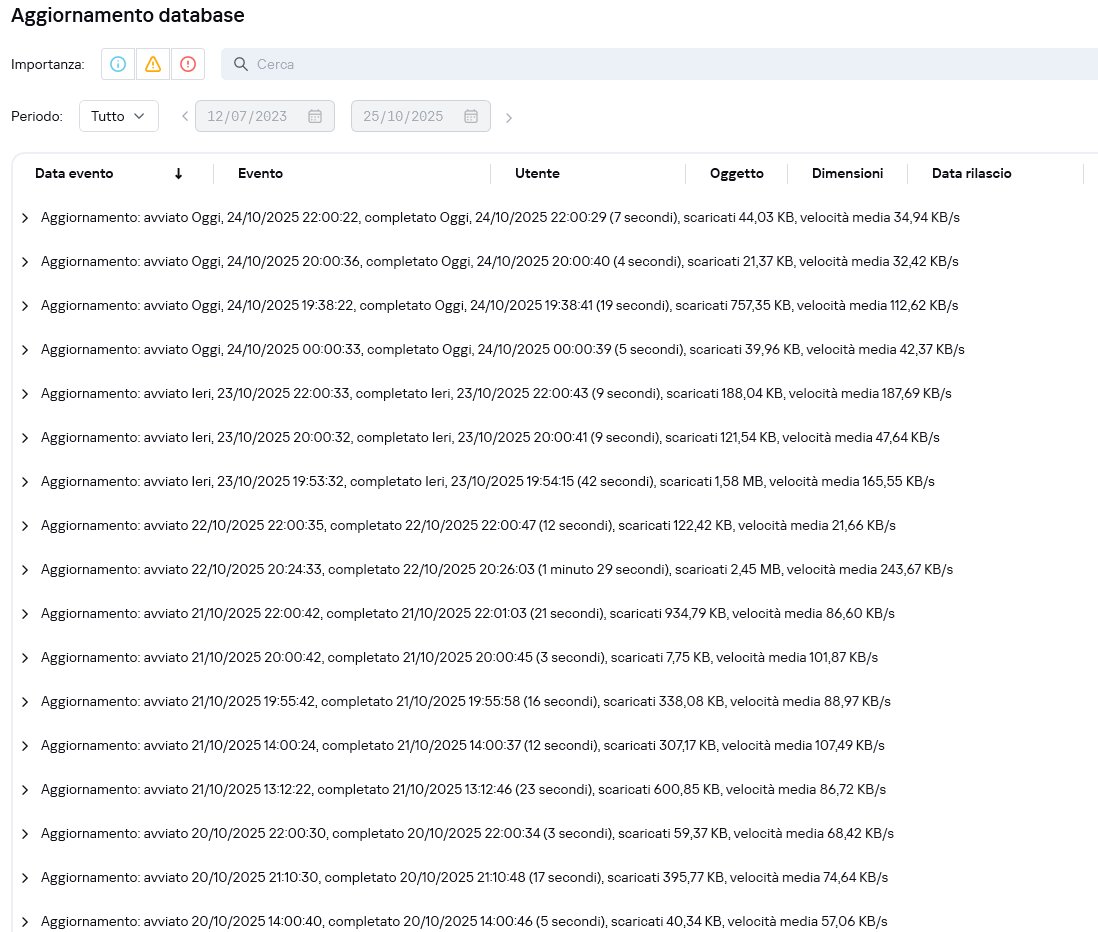This screenshot has width=1098, height=932.
Task: Open calendar for start date 12/07/2023
Action: (314, 116)
